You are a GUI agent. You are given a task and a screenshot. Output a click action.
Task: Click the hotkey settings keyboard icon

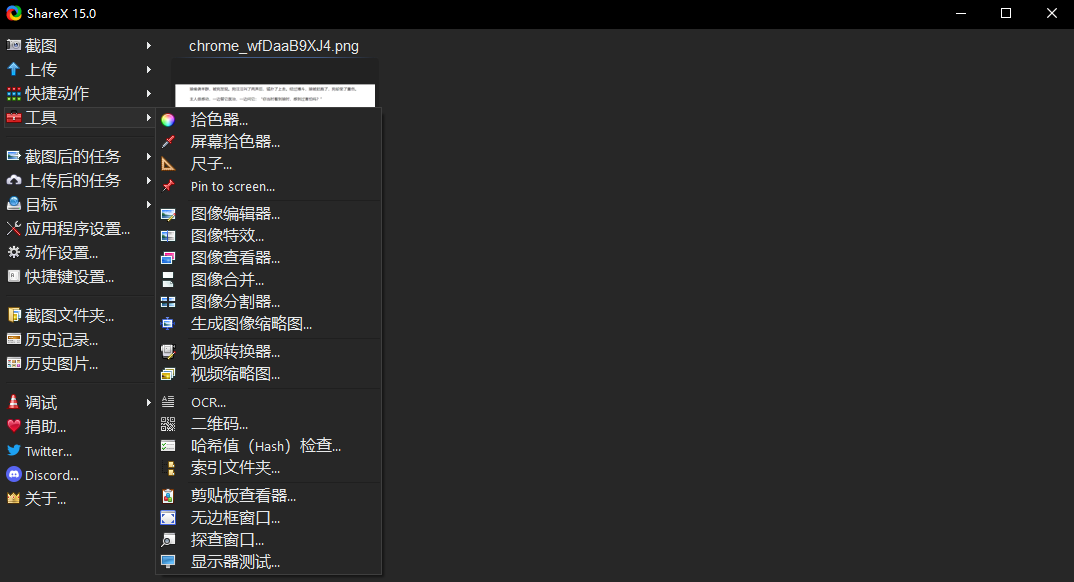point(14,276)
